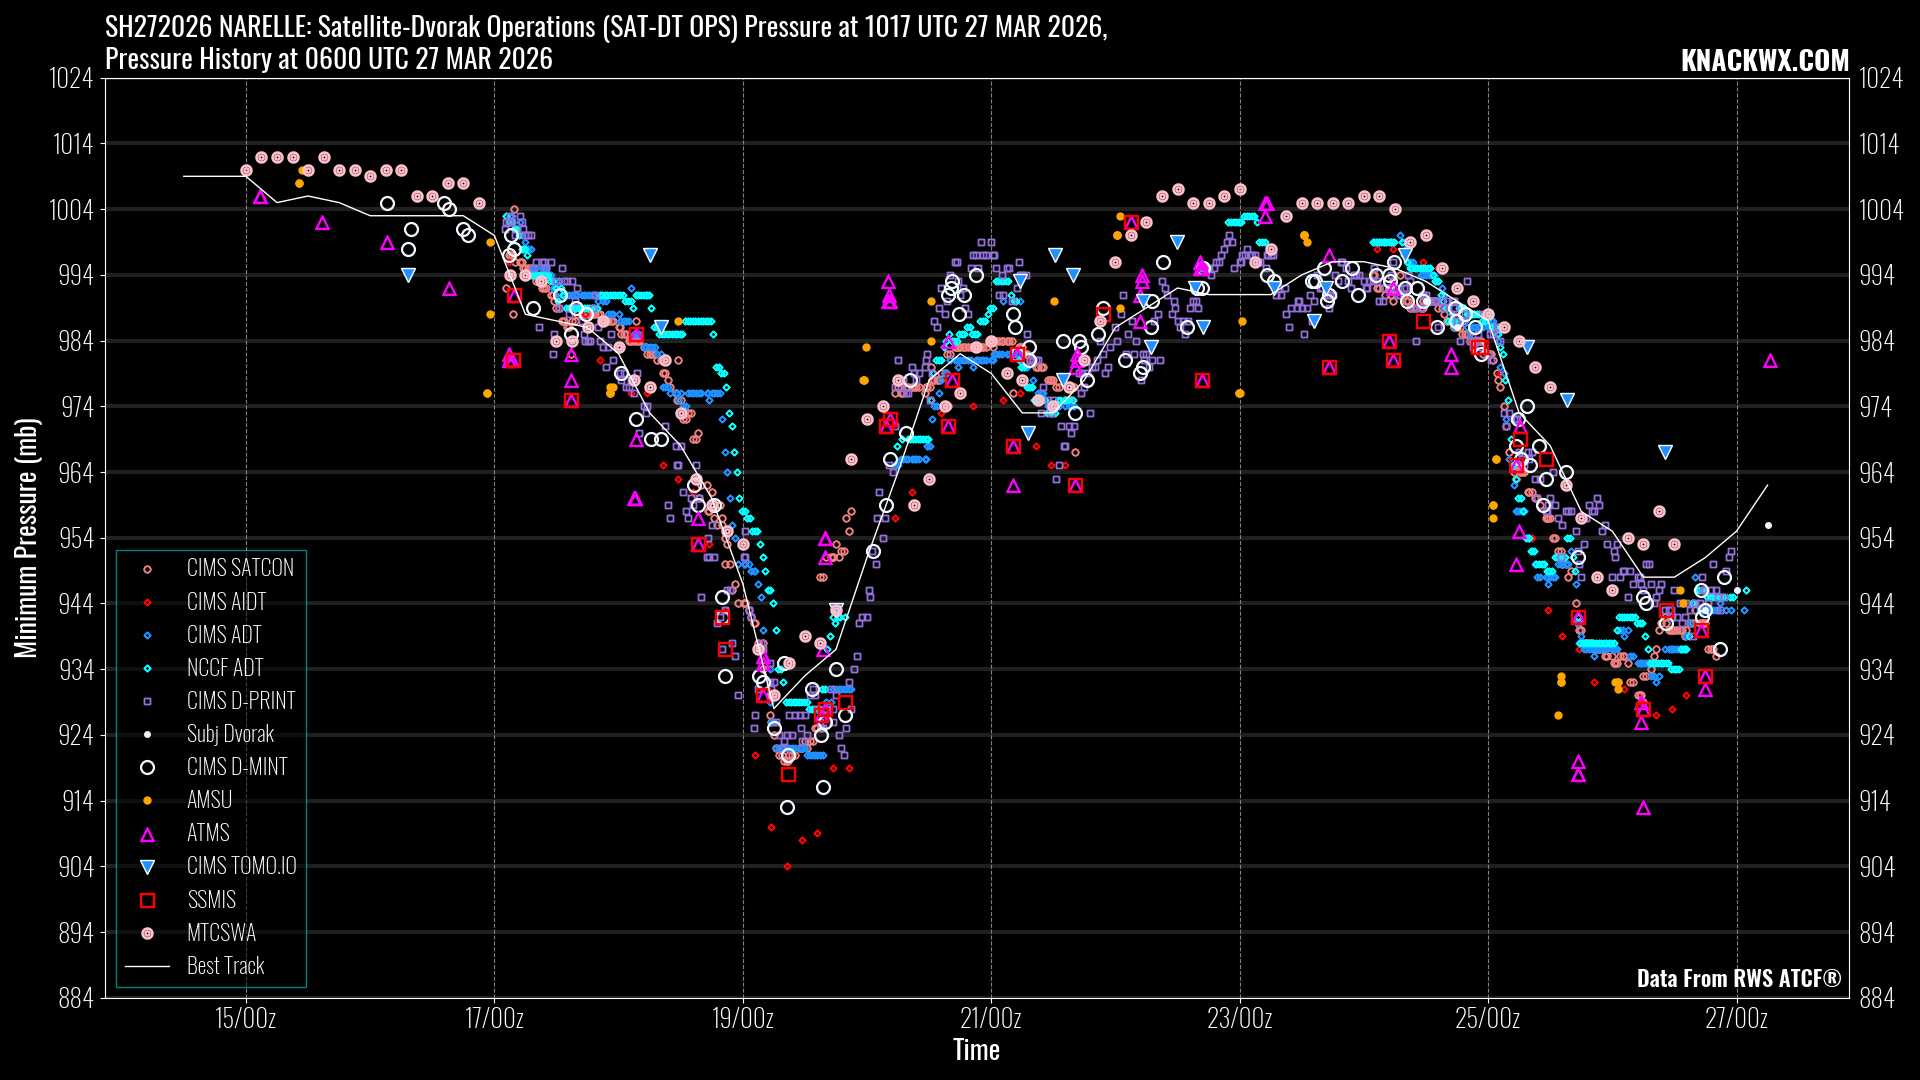Click the CIMS TOMO.IO blue triangle legend icon
Image resolution: width=1920 pixels, height=1080 pixels.
point(147,867)
